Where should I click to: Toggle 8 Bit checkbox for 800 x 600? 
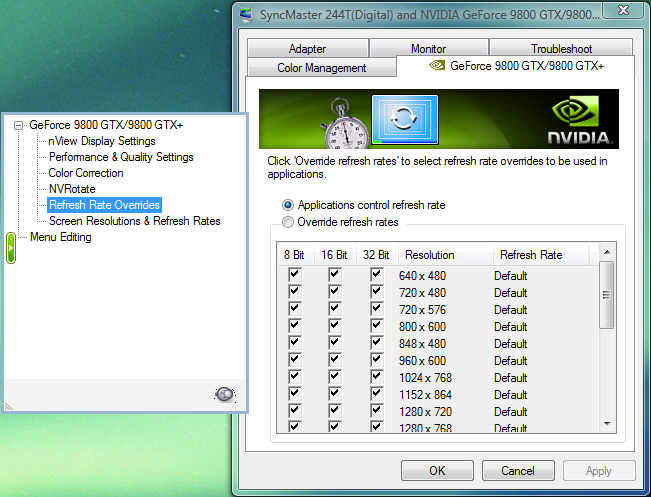point(294,326)
